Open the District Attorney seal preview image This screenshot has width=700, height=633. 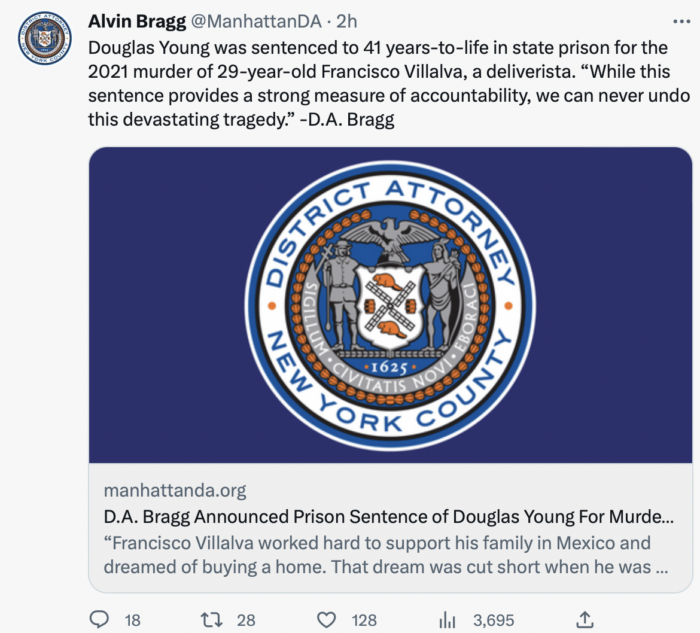point(391,305)
